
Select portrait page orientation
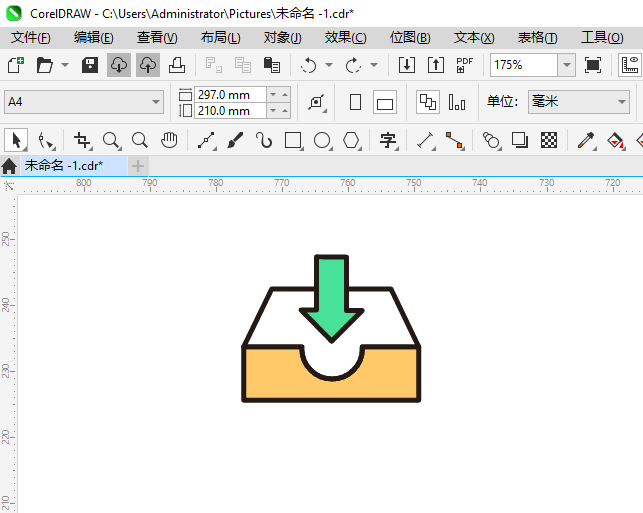pos(356,102)
